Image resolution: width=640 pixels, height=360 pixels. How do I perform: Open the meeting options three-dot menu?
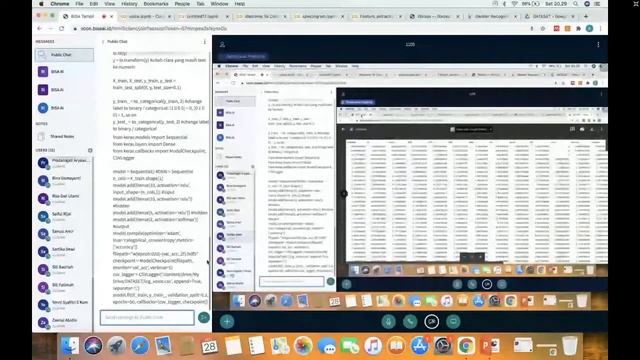click(x=598, y=44)
